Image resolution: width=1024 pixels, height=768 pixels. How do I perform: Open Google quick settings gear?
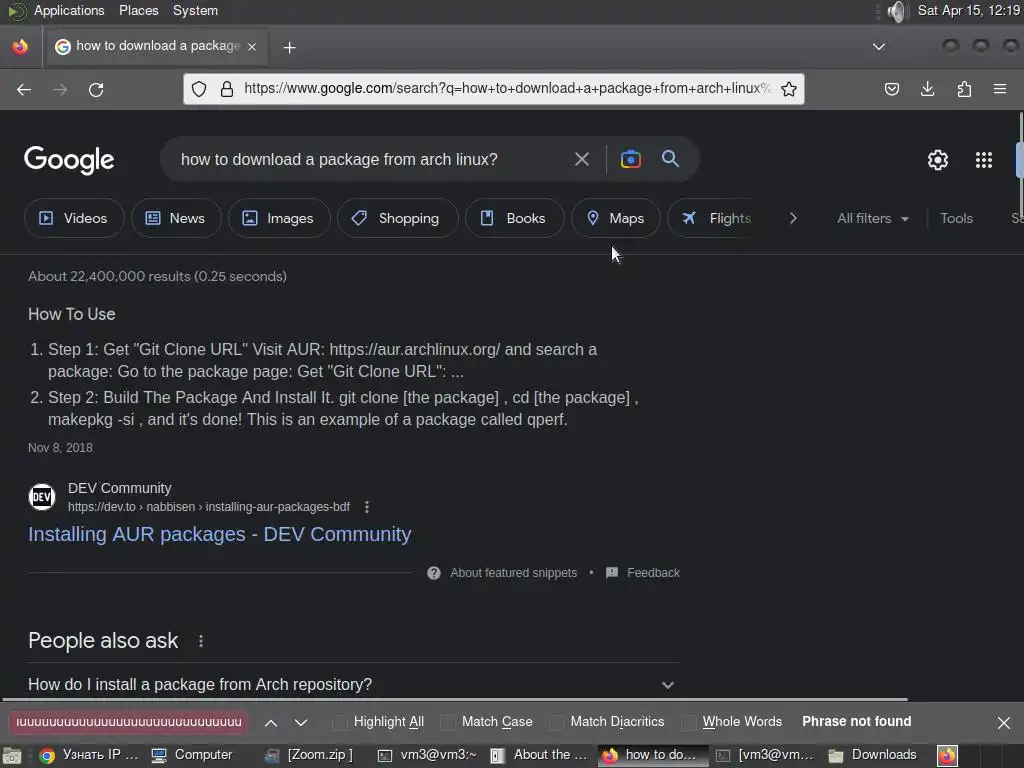[x=938, y=159]
